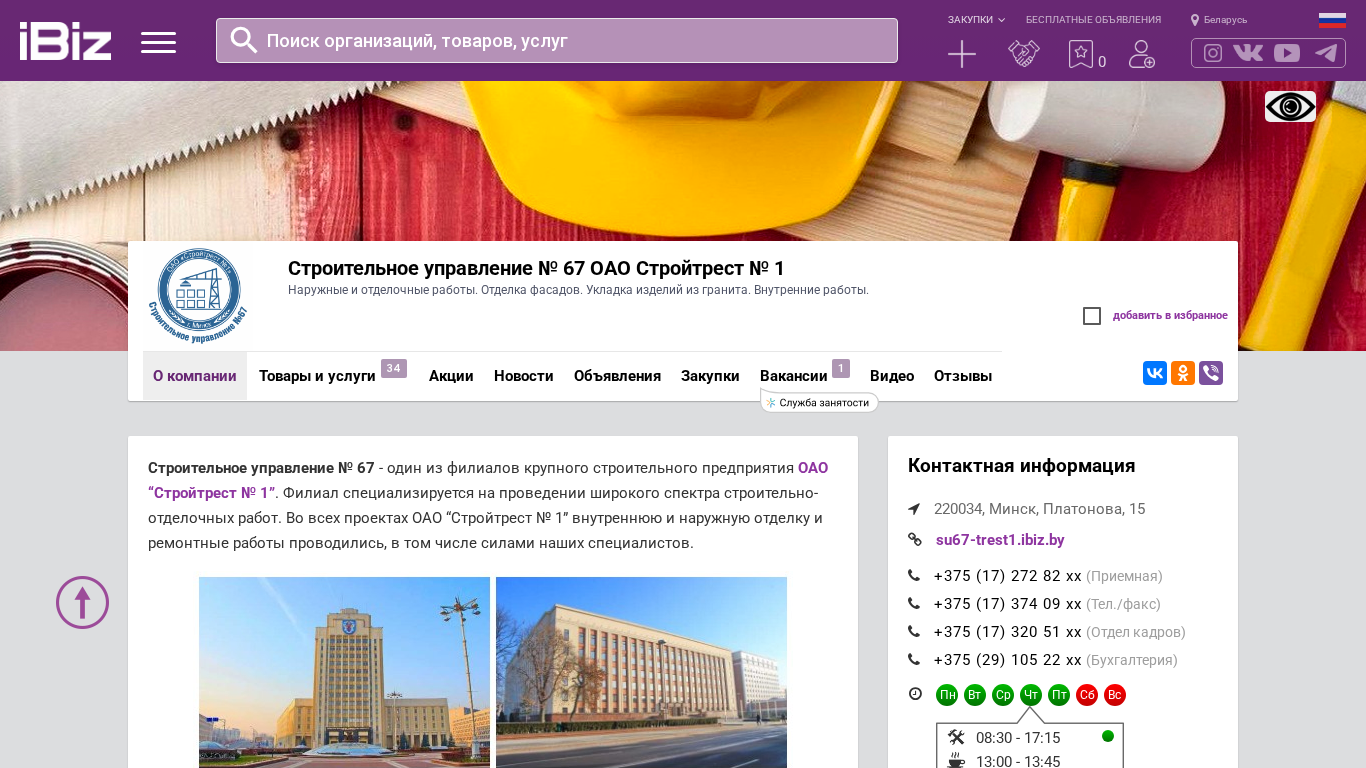Image resolution: width=1366 pixels, height=768 pixels.
Task: Open company 'Закупки' tab
Action: click(x=710, y=376)
